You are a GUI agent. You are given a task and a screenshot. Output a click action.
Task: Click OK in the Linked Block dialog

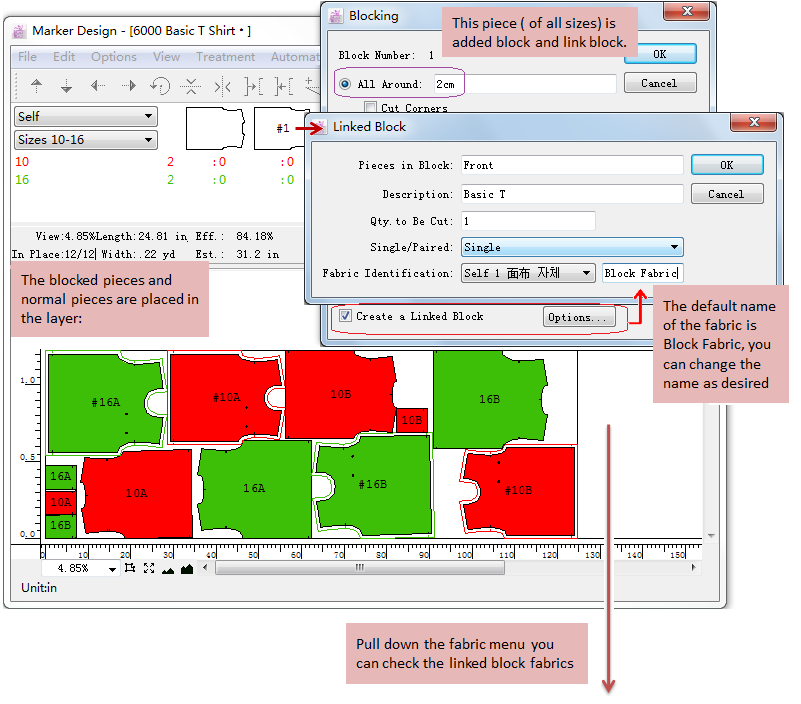(726, 165)
